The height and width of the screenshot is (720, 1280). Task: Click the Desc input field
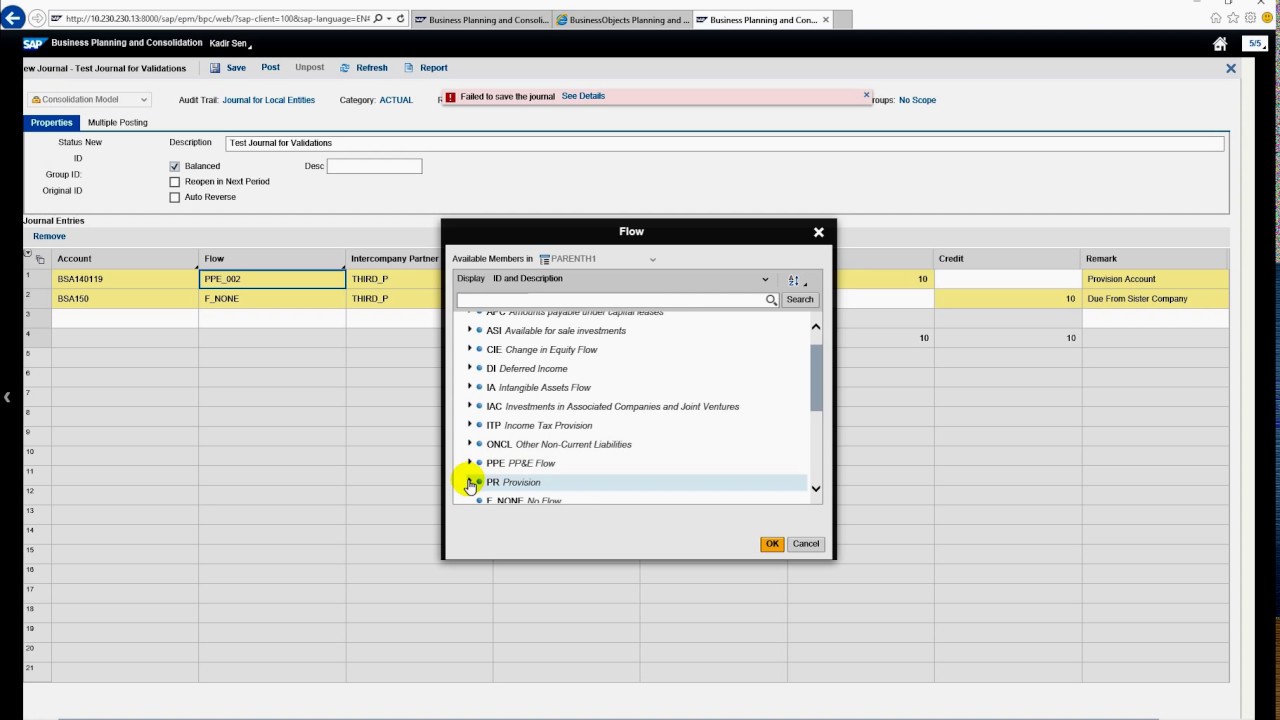pos(374,166)
